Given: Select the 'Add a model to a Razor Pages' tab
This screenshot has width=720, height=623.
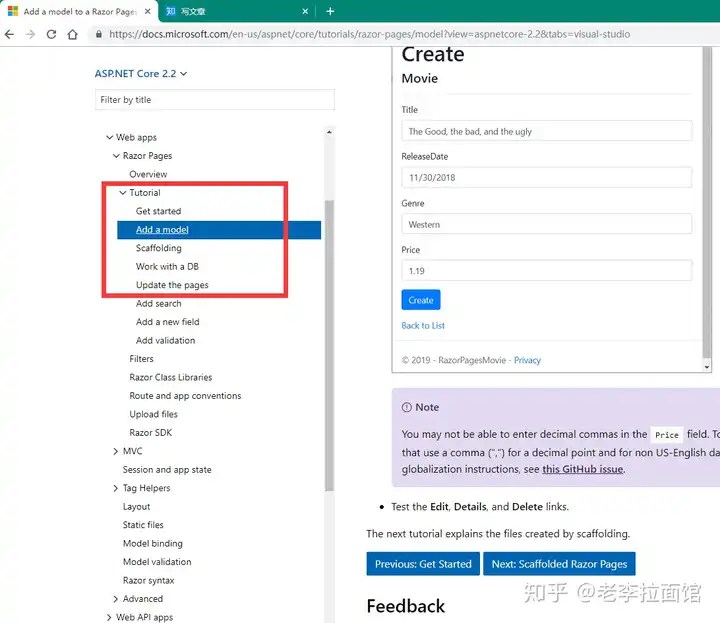Looking at the screenshot, I should [x=79, y=11].
